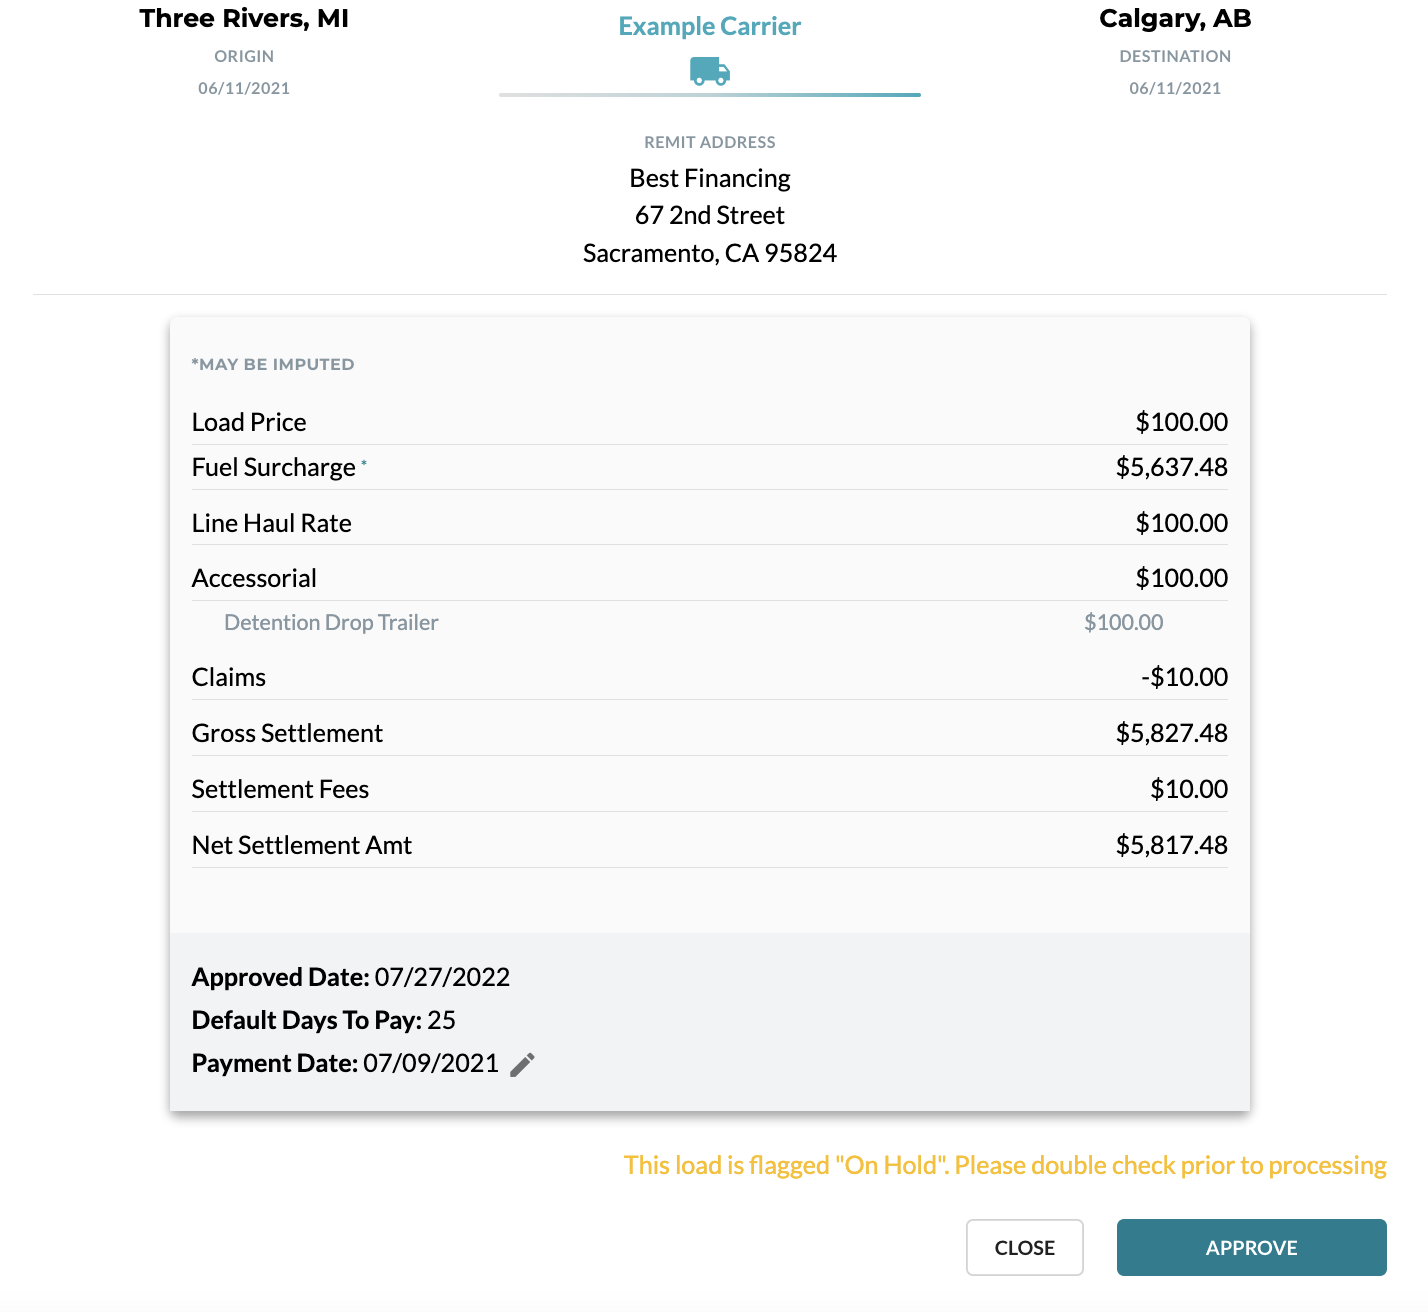Click the Line Haul Rate row
This screenshot has height=1312, width=1428.
709,522
